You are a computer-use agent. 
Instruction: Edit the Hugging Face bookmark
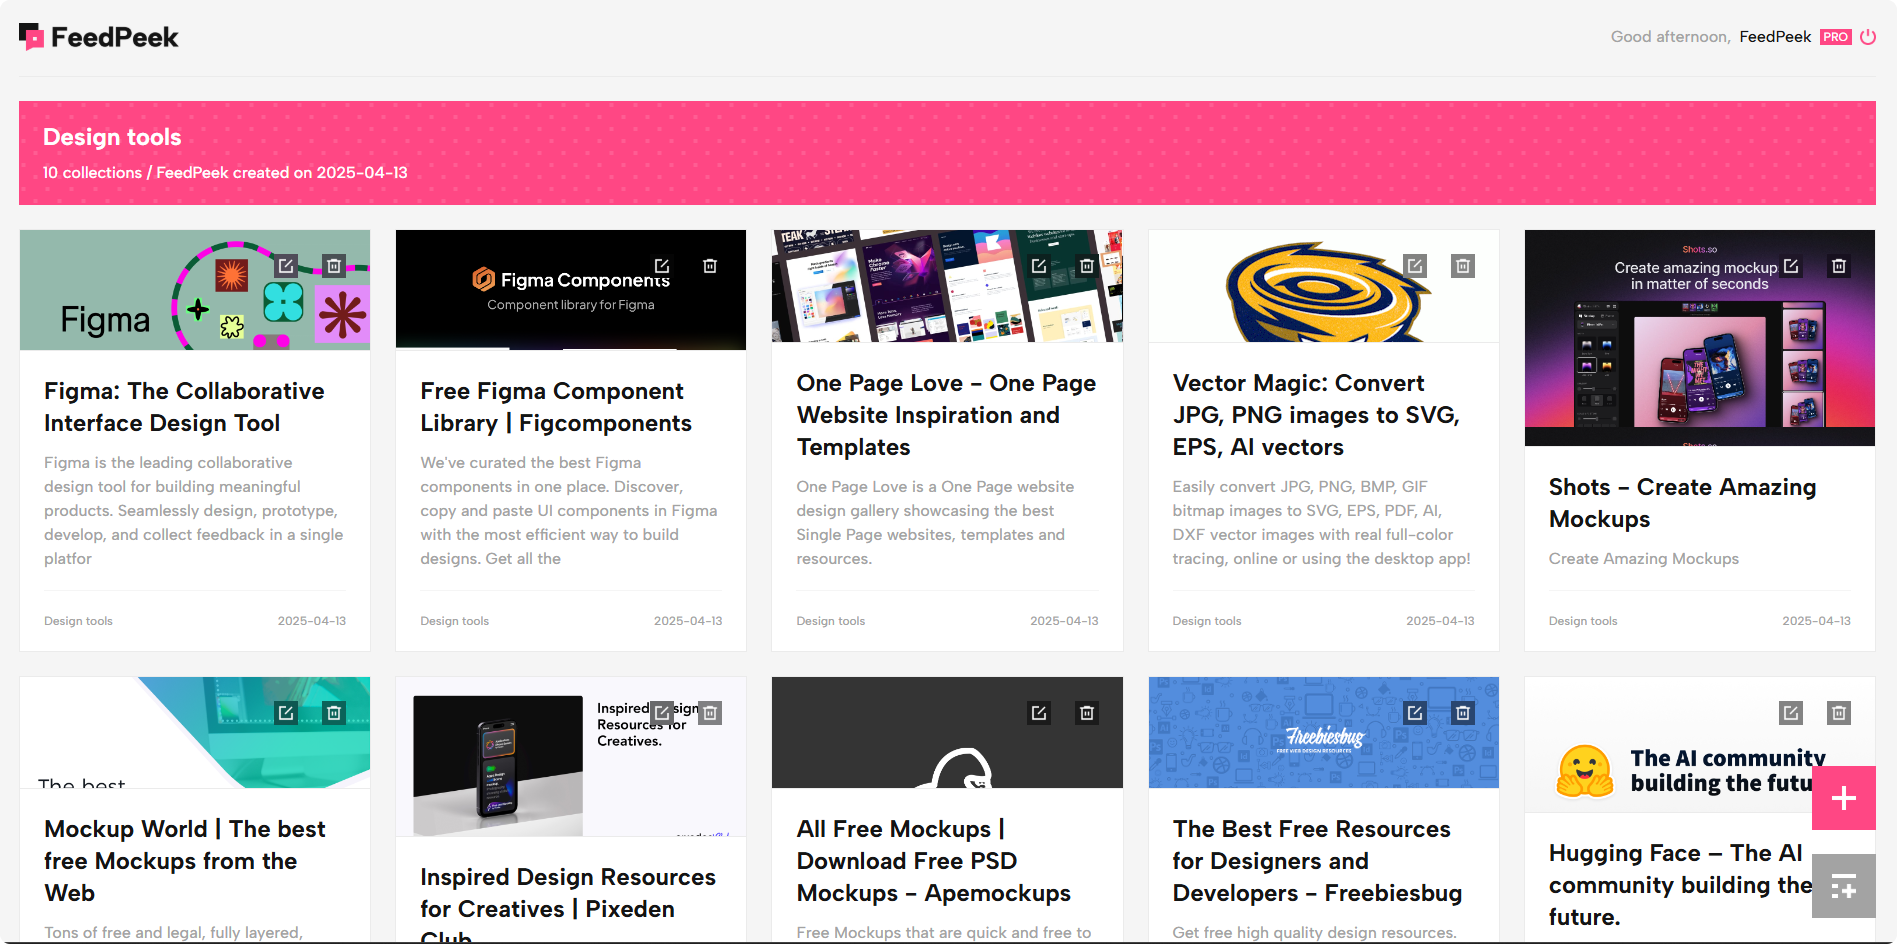(1791, 713)
